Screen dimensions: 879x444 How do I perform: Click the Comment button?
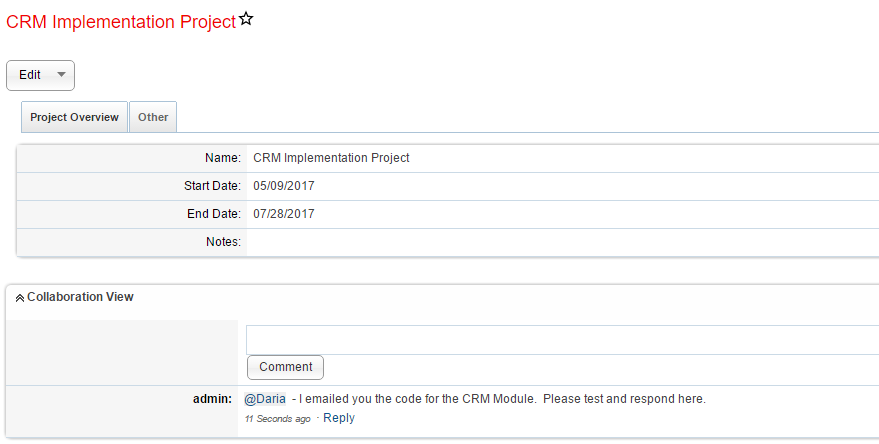285,367
